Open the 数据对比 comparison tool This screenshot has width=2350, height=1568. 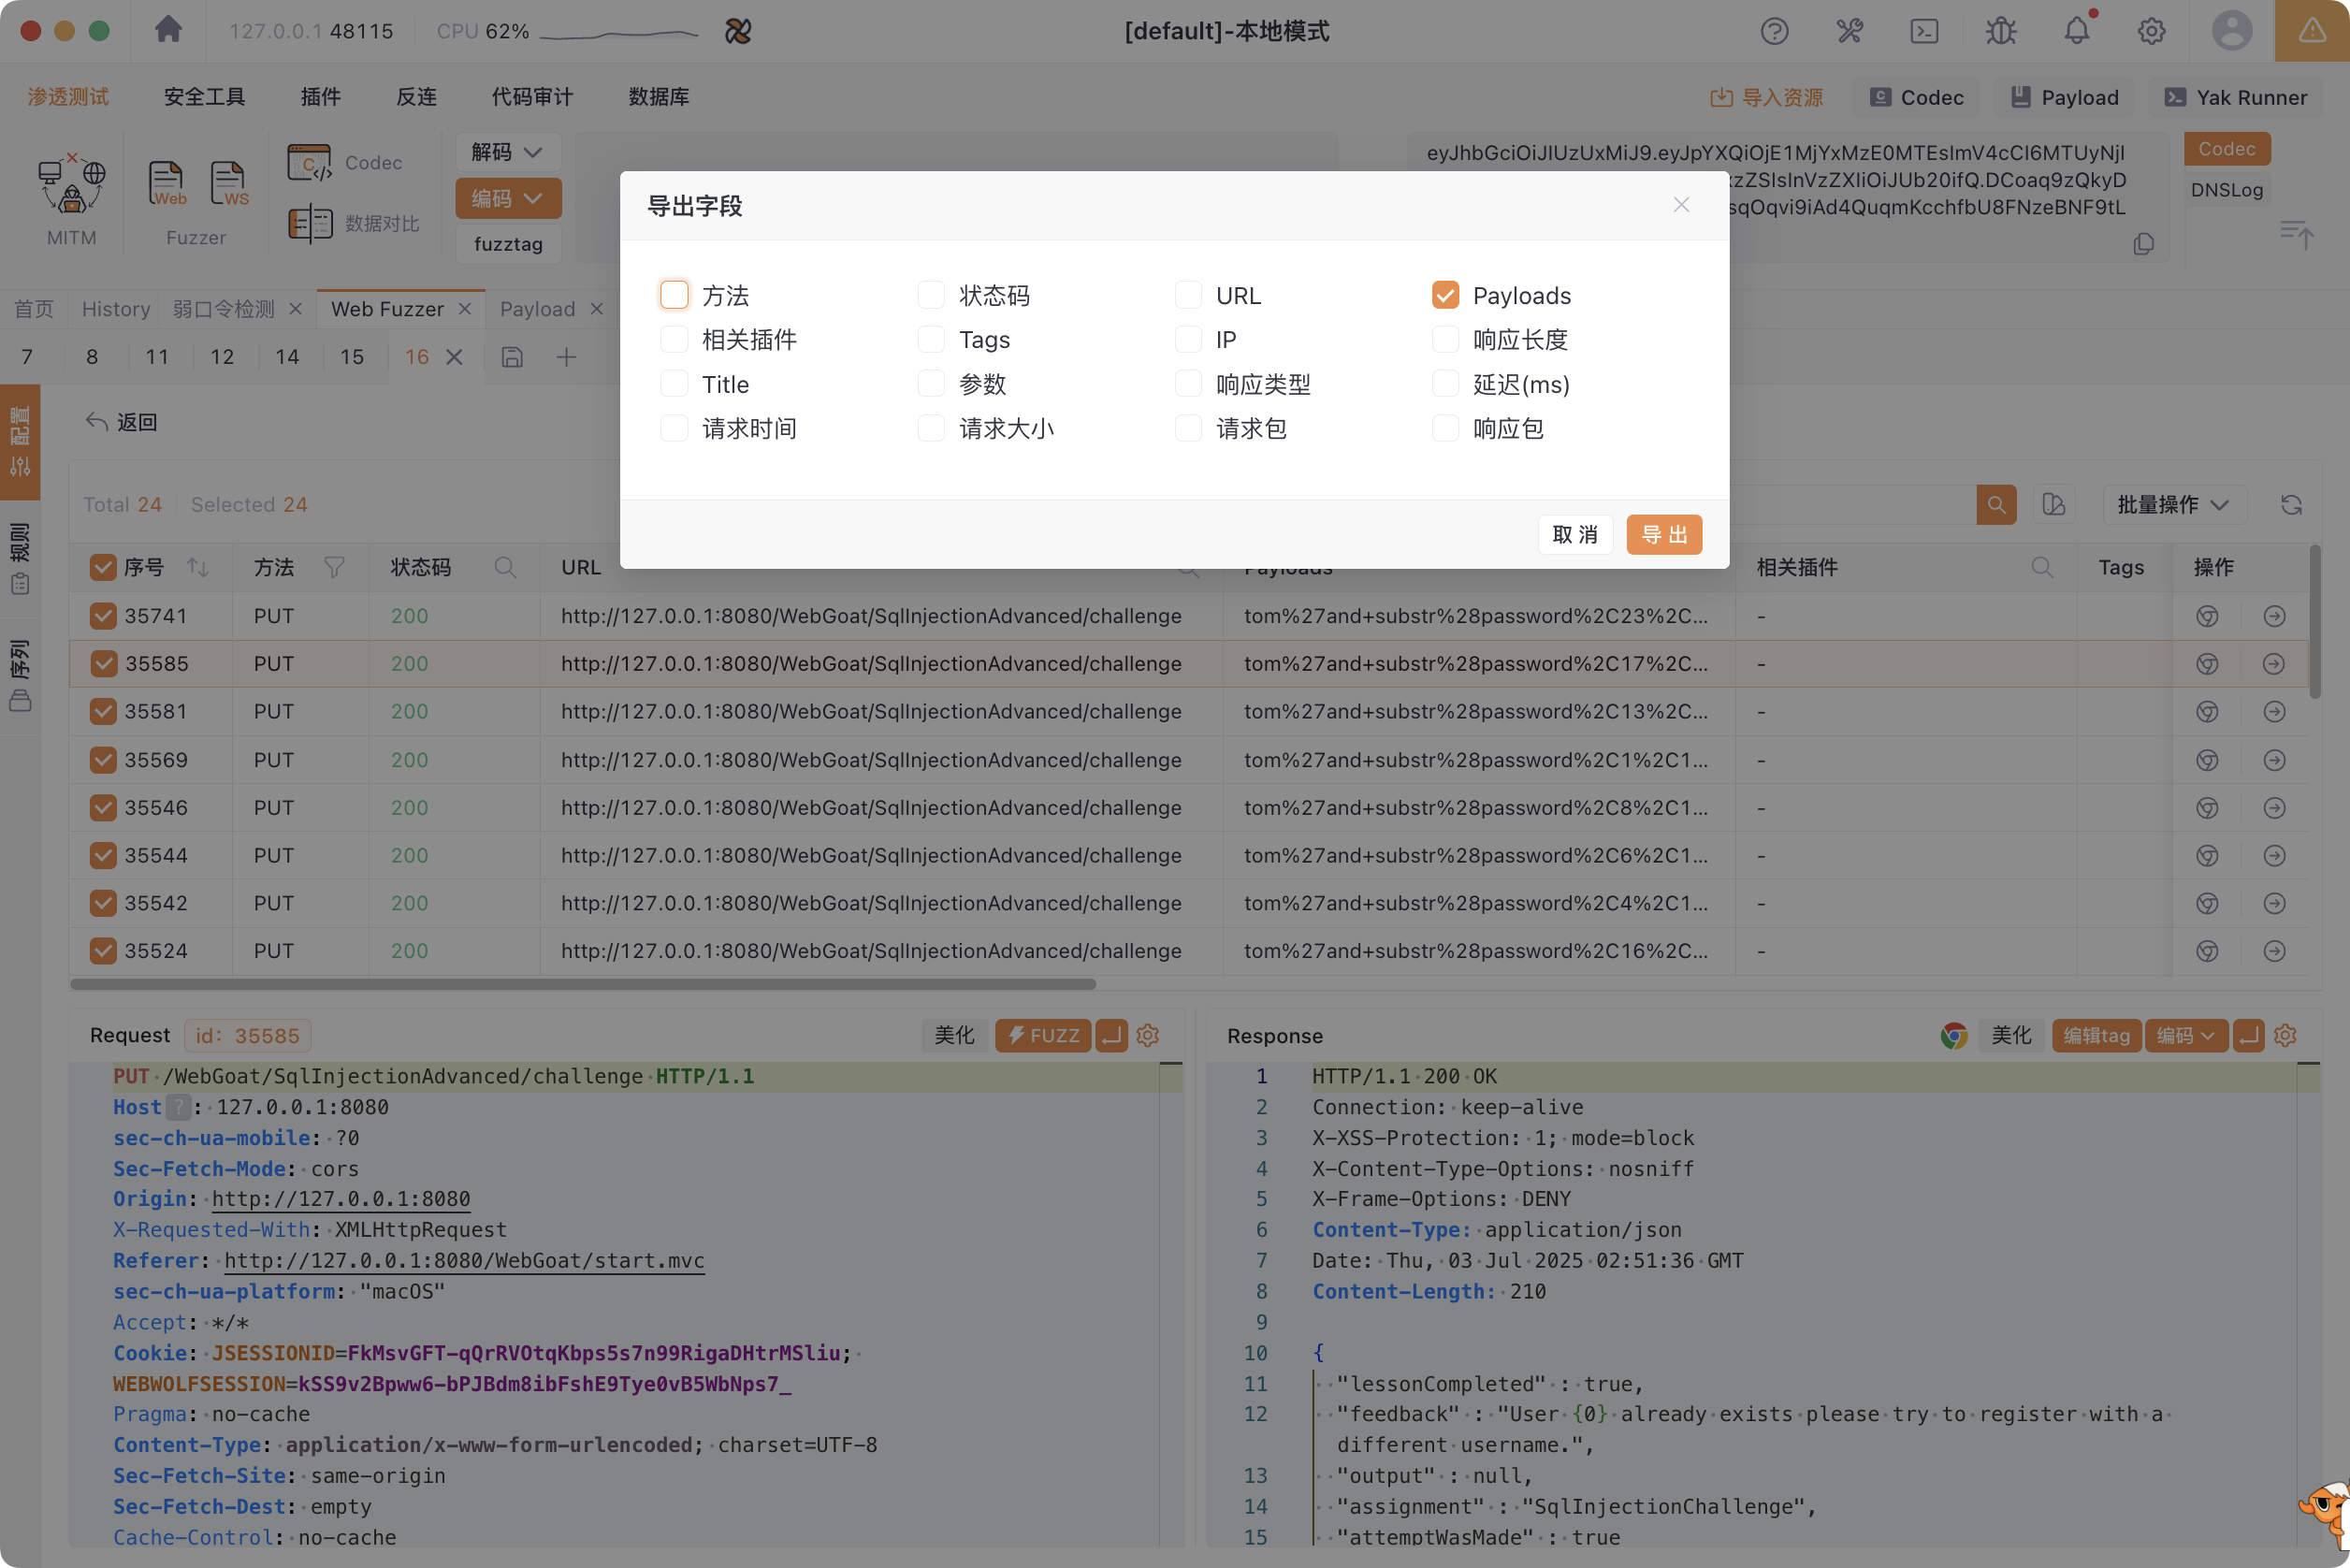tap(353, 223)
